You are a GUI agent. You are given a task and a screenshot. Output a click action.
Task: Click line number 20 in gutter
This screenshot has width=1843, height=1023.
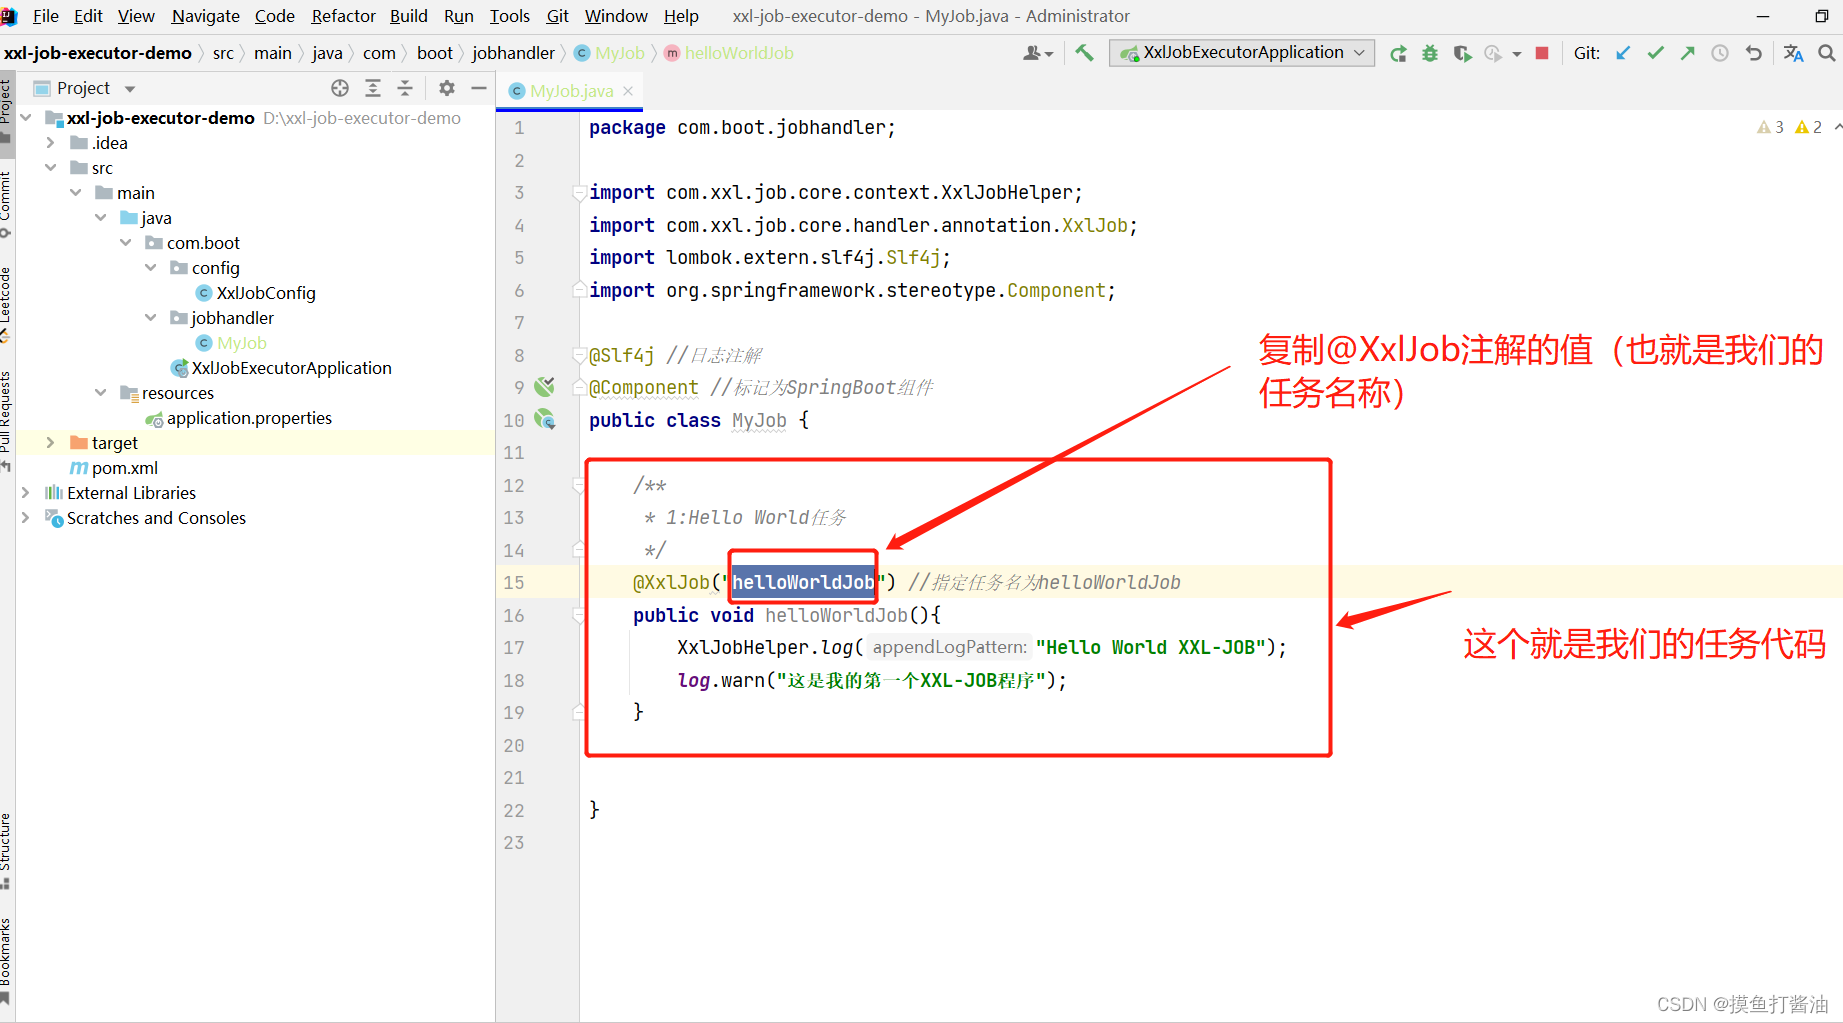514,745
